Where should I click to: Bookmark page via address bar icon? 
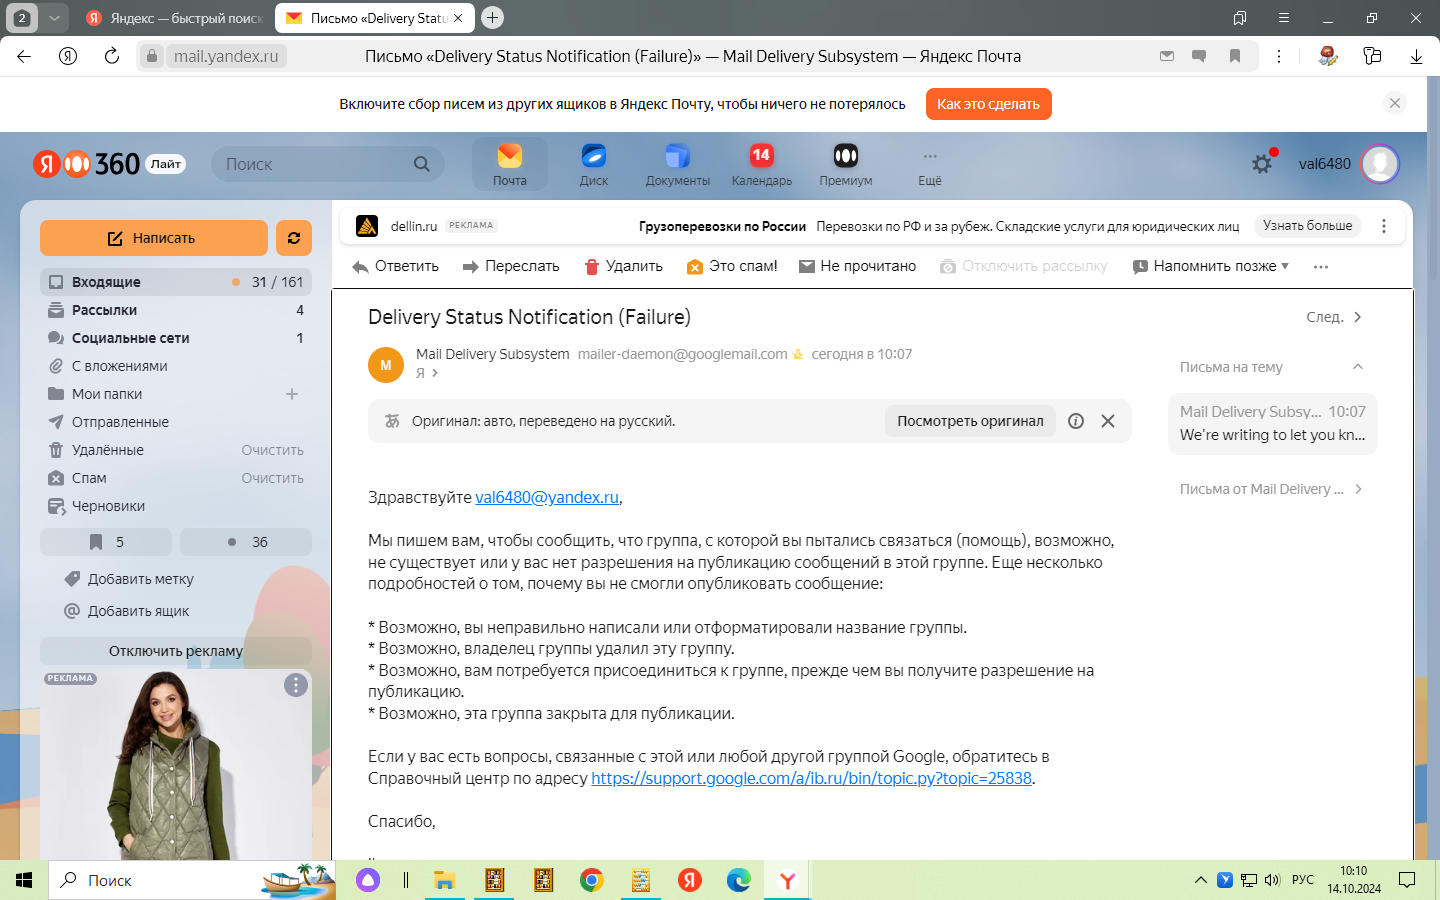[x=1235, y=56]
